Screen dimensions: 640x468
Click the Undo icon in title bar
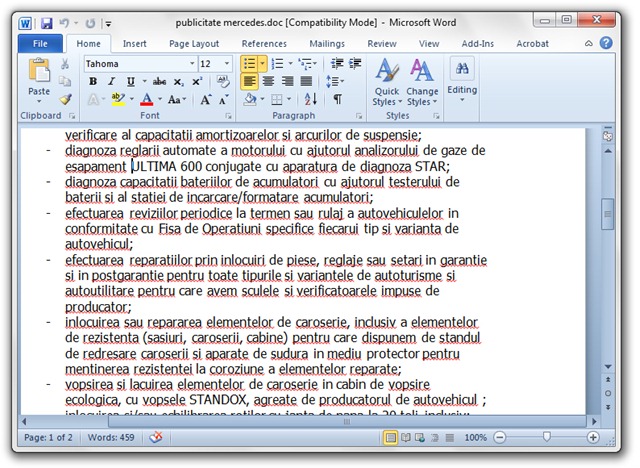click(x=64, y=23)
